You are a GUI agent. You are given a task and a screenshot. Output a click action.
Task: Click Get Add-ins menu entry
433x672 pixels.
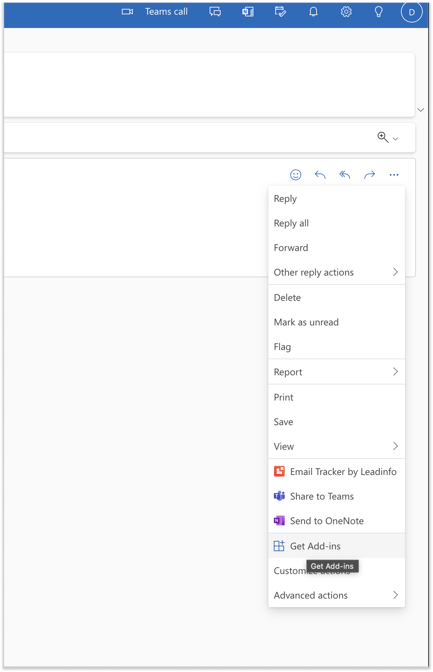[337, 546]
